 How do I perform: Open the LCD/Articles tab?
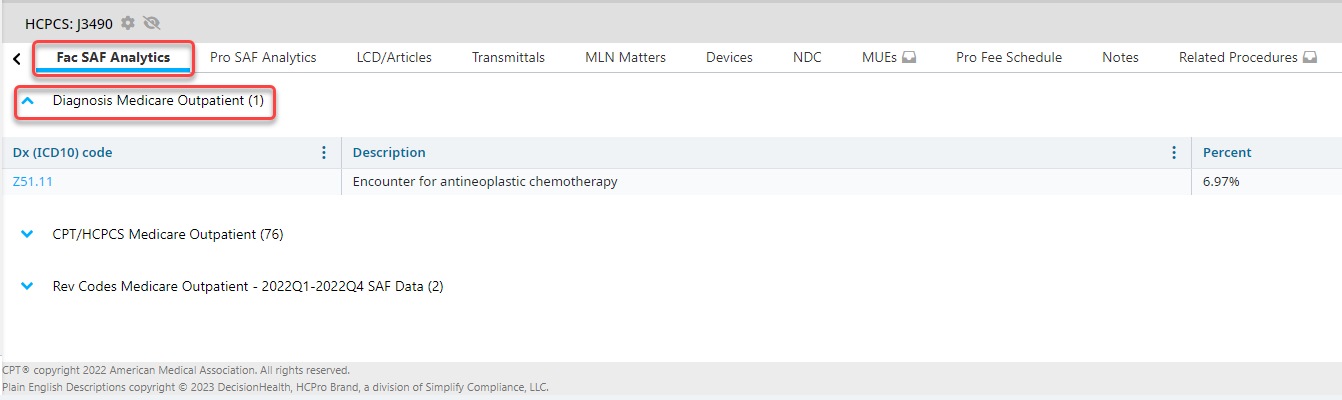click(394, 58)
